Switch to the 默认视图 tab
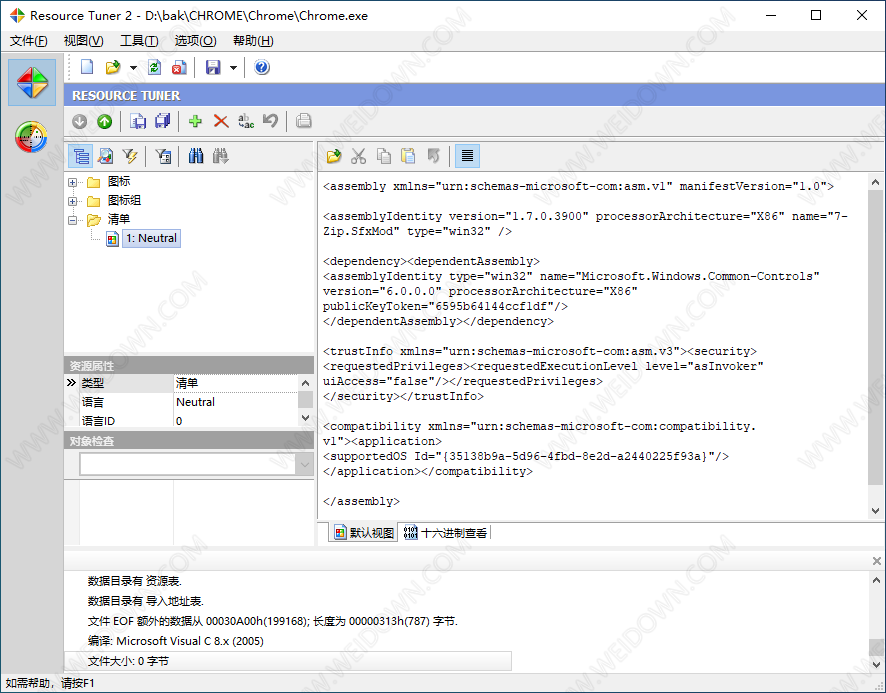886x693 pixels. point(364,533)
